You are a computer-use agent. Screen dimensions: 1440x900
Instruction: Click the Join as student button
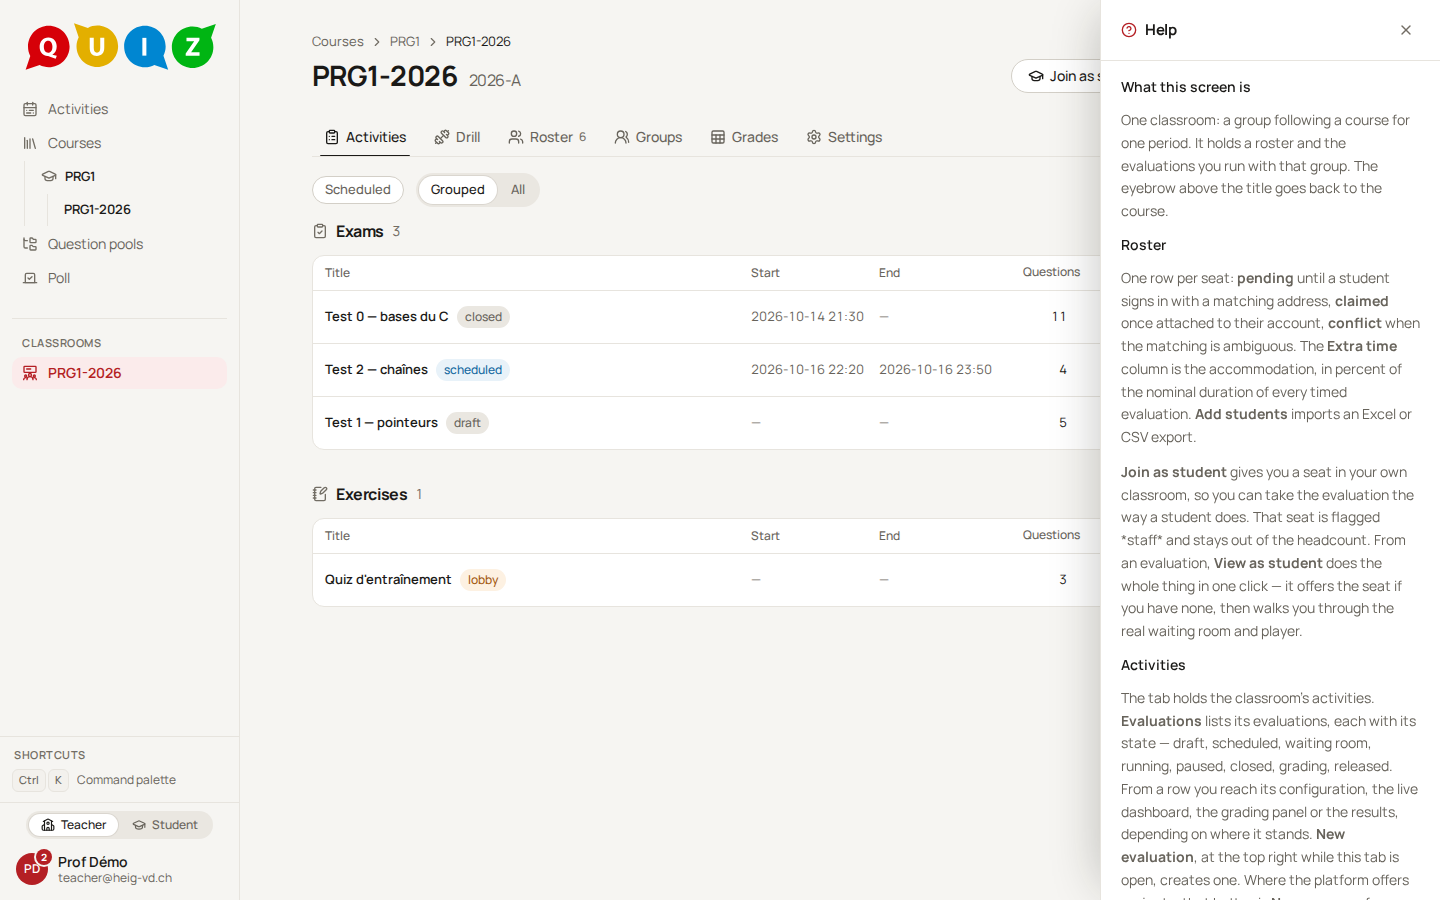point(1056,76)
